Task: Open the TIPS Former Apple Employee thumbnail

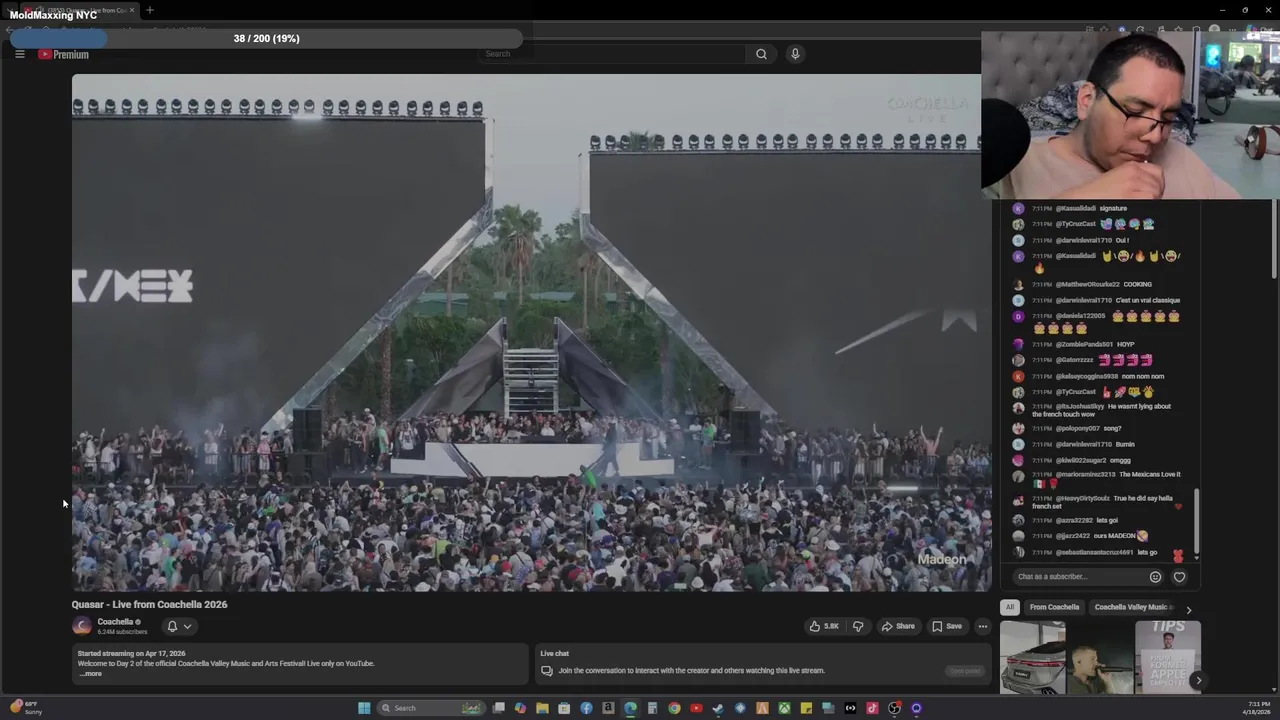Action: [1167, 657]
